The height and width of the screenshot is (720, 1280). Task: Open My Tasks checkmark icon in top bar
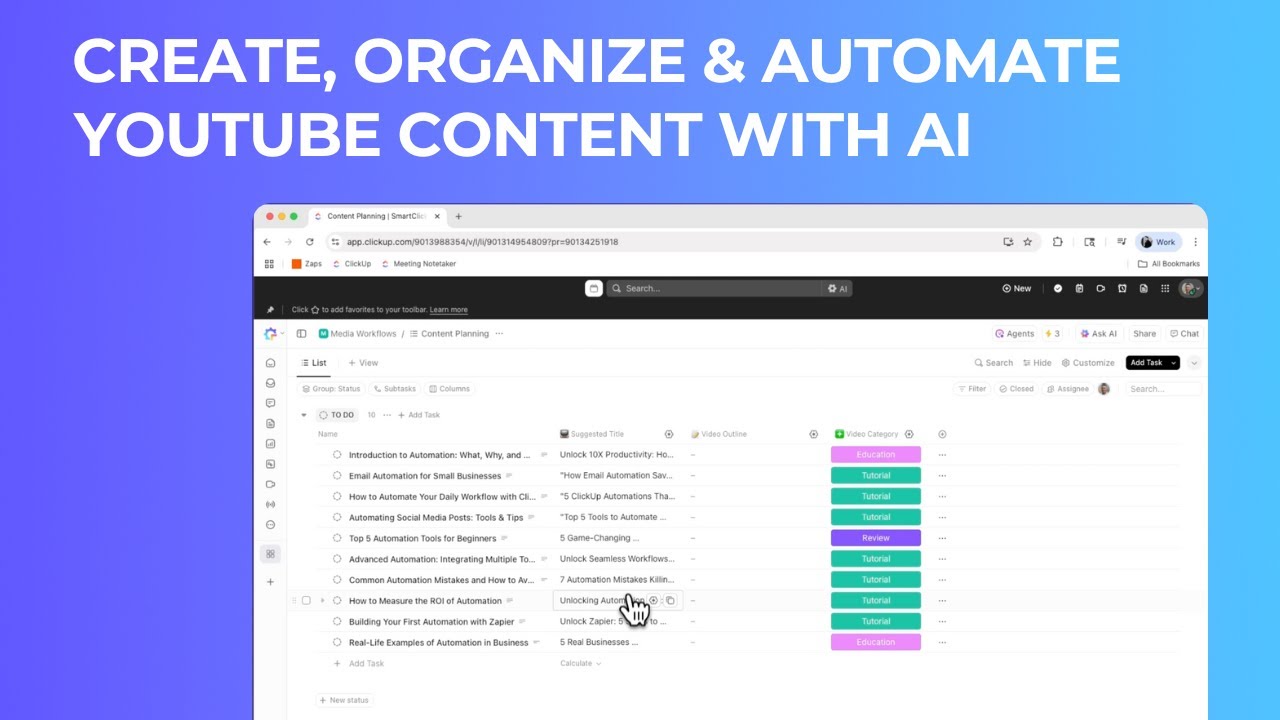1058,288
